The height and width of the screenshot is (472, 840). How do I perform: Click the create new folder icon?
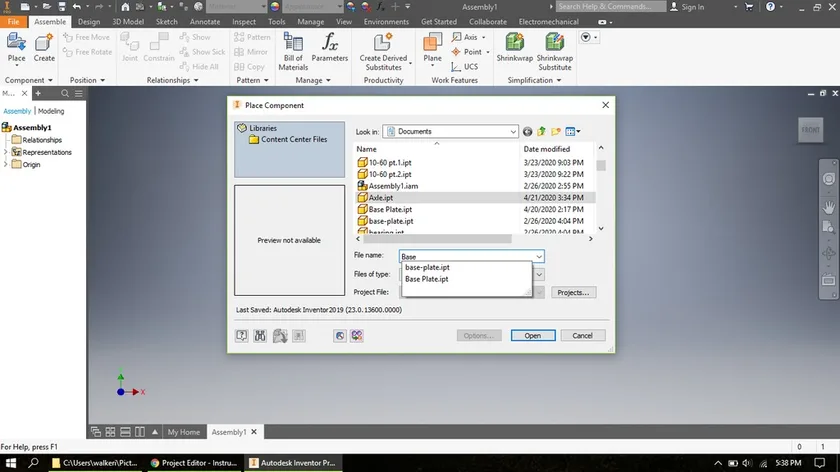(556, 131)
